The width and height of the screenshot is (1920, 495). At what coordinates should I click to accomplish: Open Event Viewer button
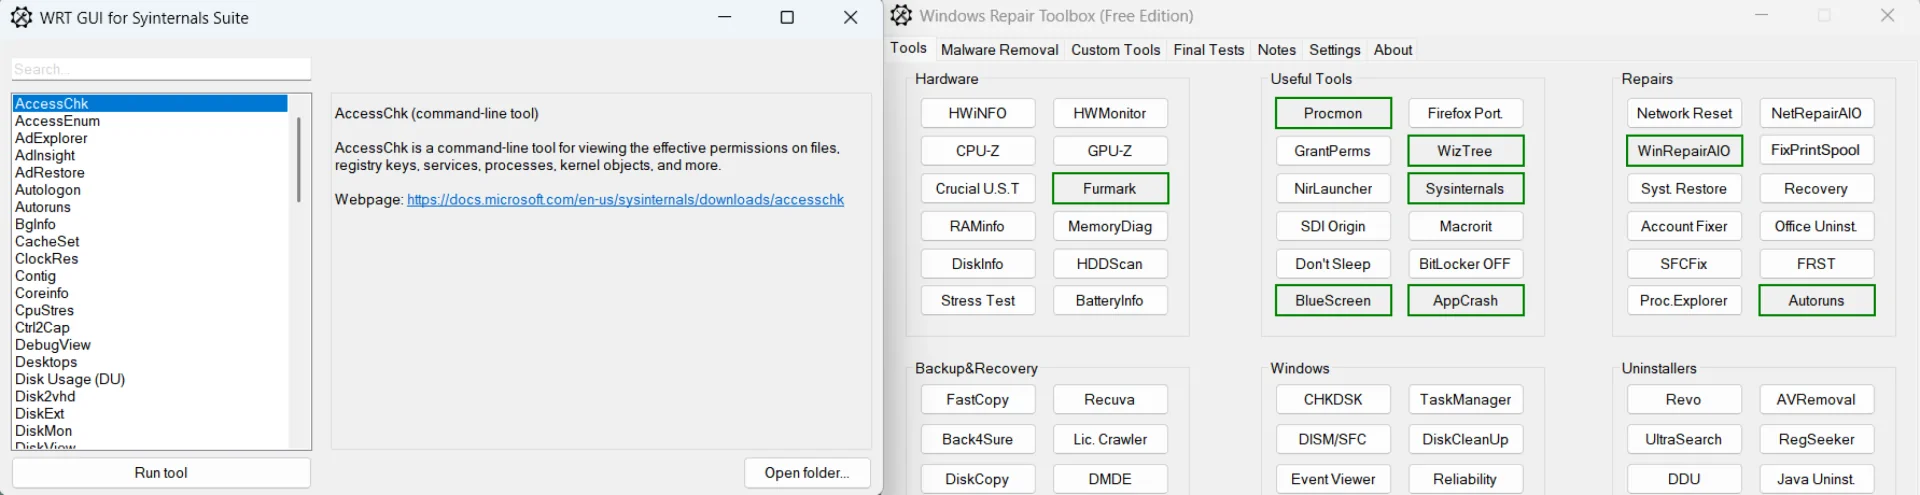click(1333, 479)
